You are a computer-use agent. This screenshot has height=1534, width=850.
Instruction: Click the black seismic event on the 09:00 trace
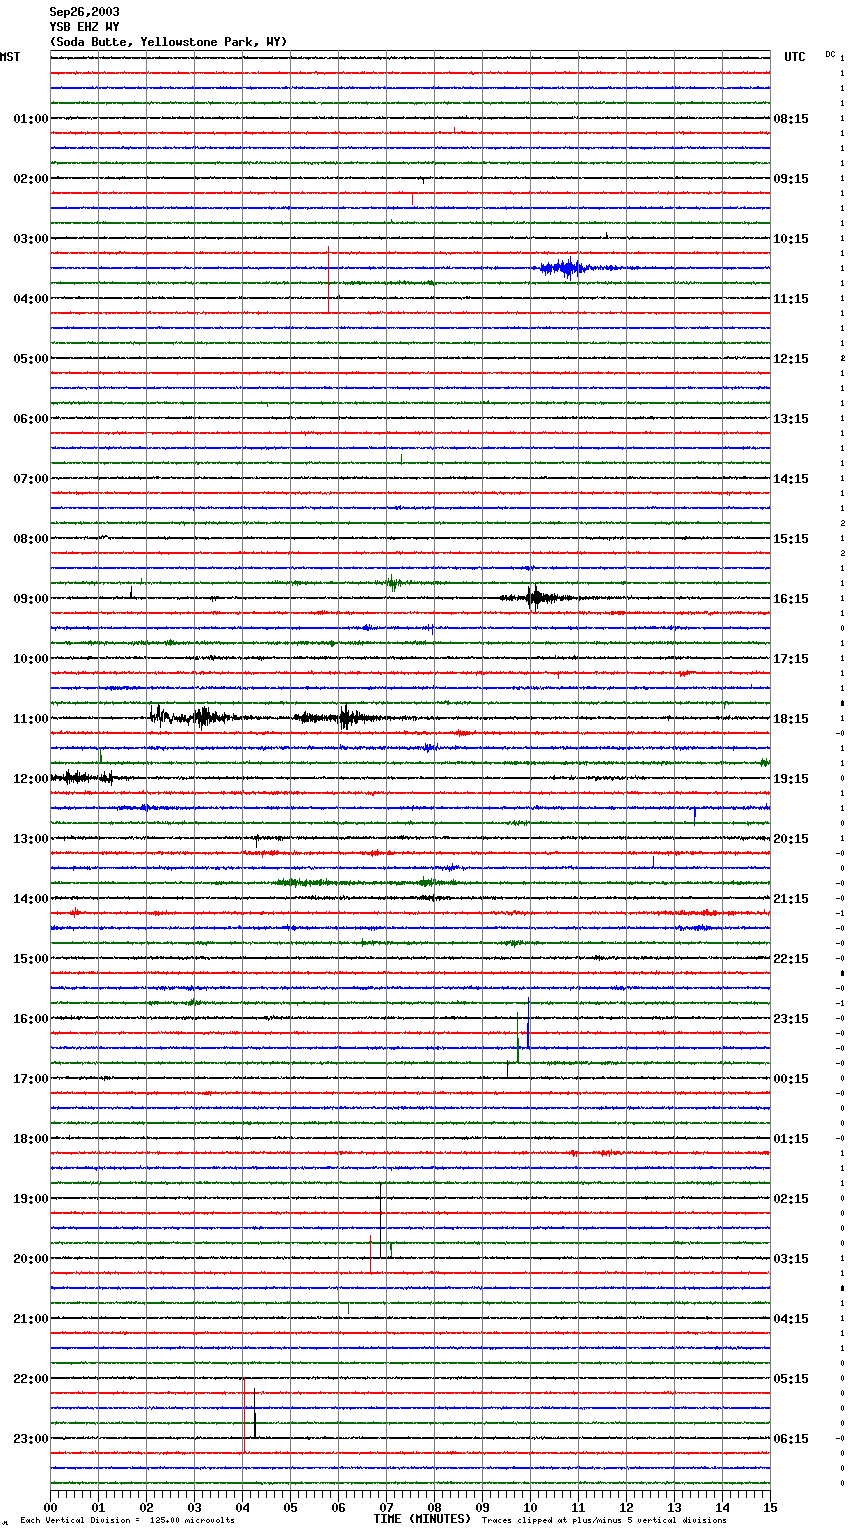click(x=535, y=598)
